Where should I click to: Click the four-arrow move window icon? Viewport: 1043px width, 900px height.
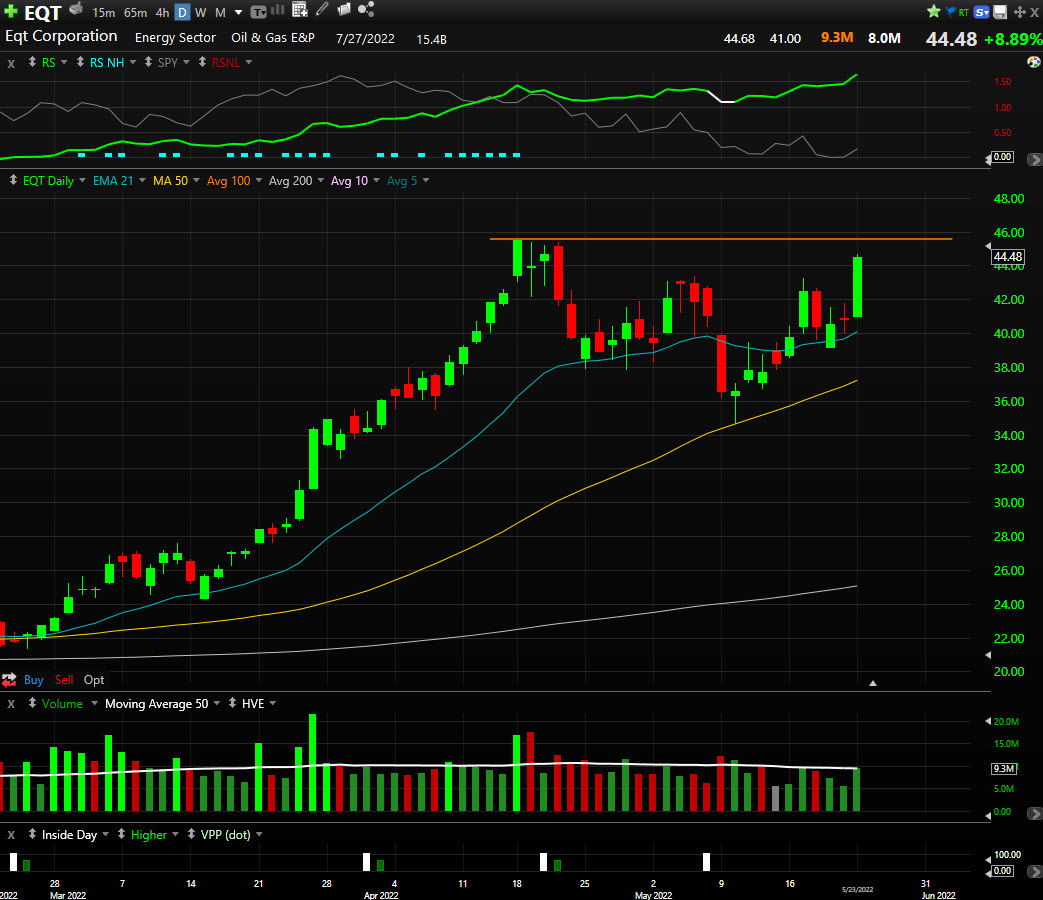(1019, 12)
